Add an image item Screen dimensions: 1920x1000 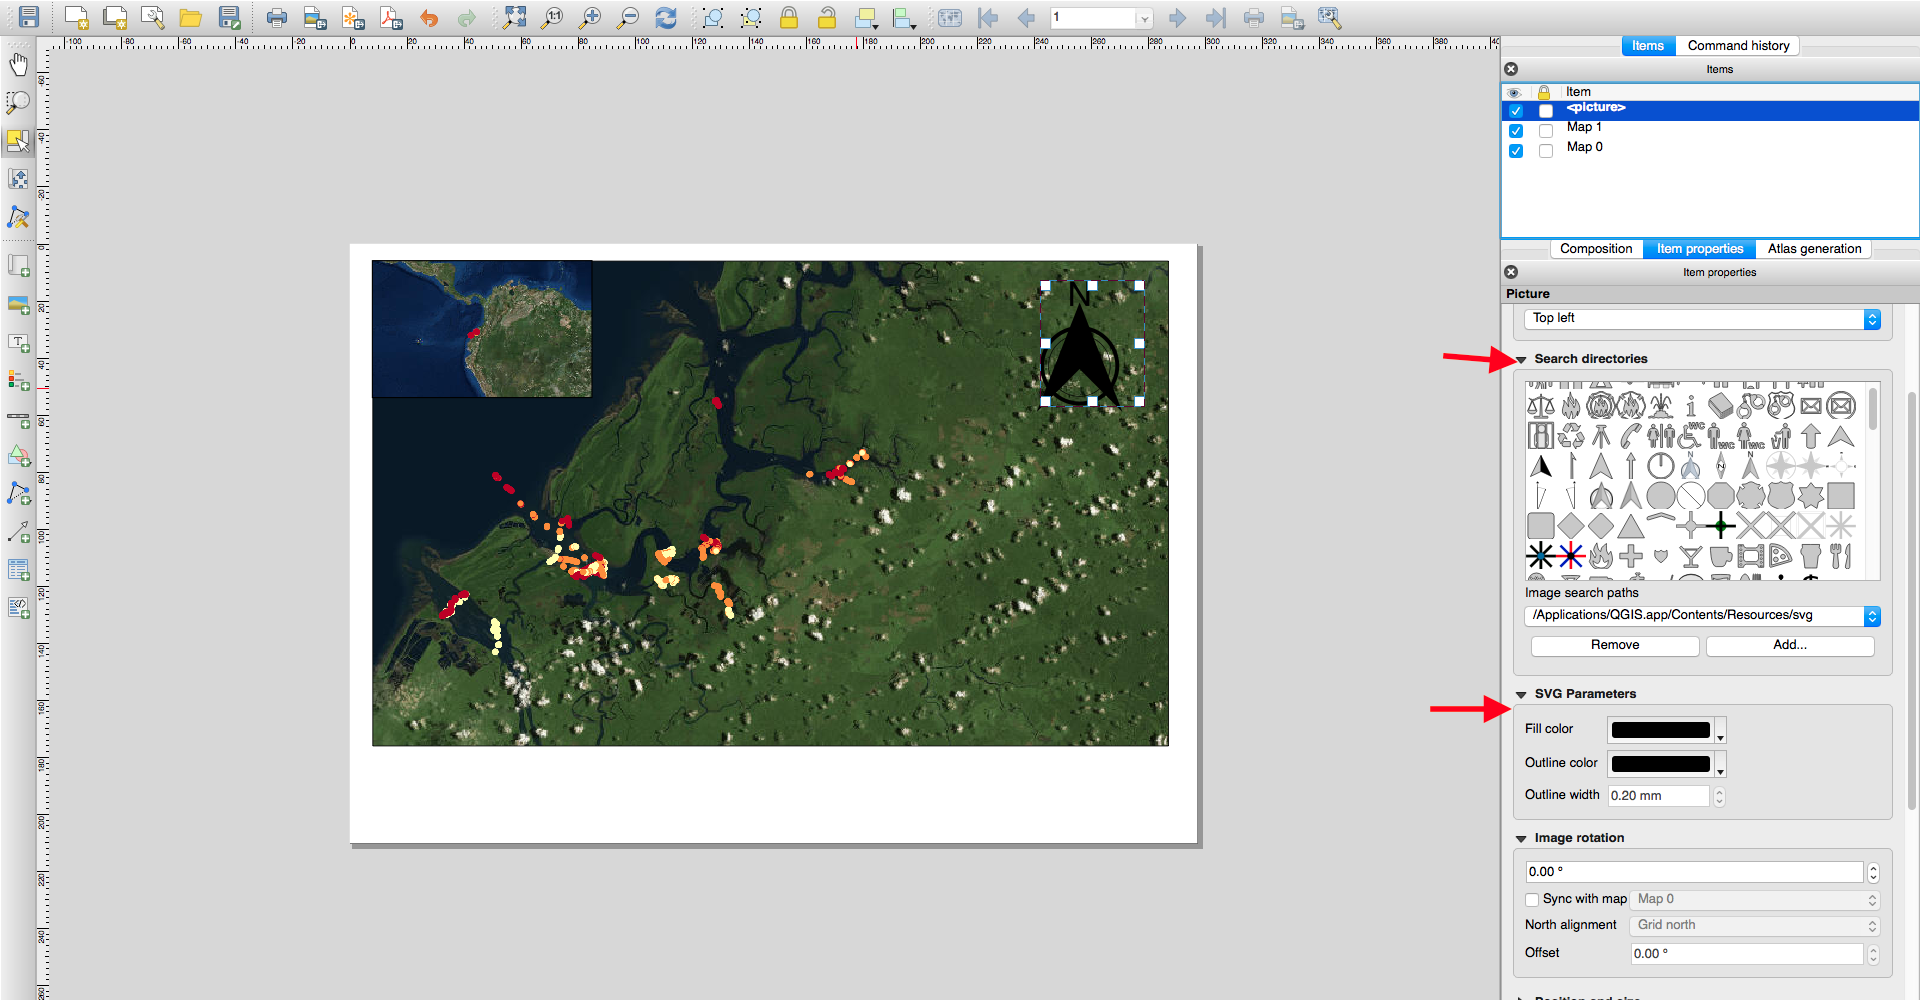pos(18,304)
